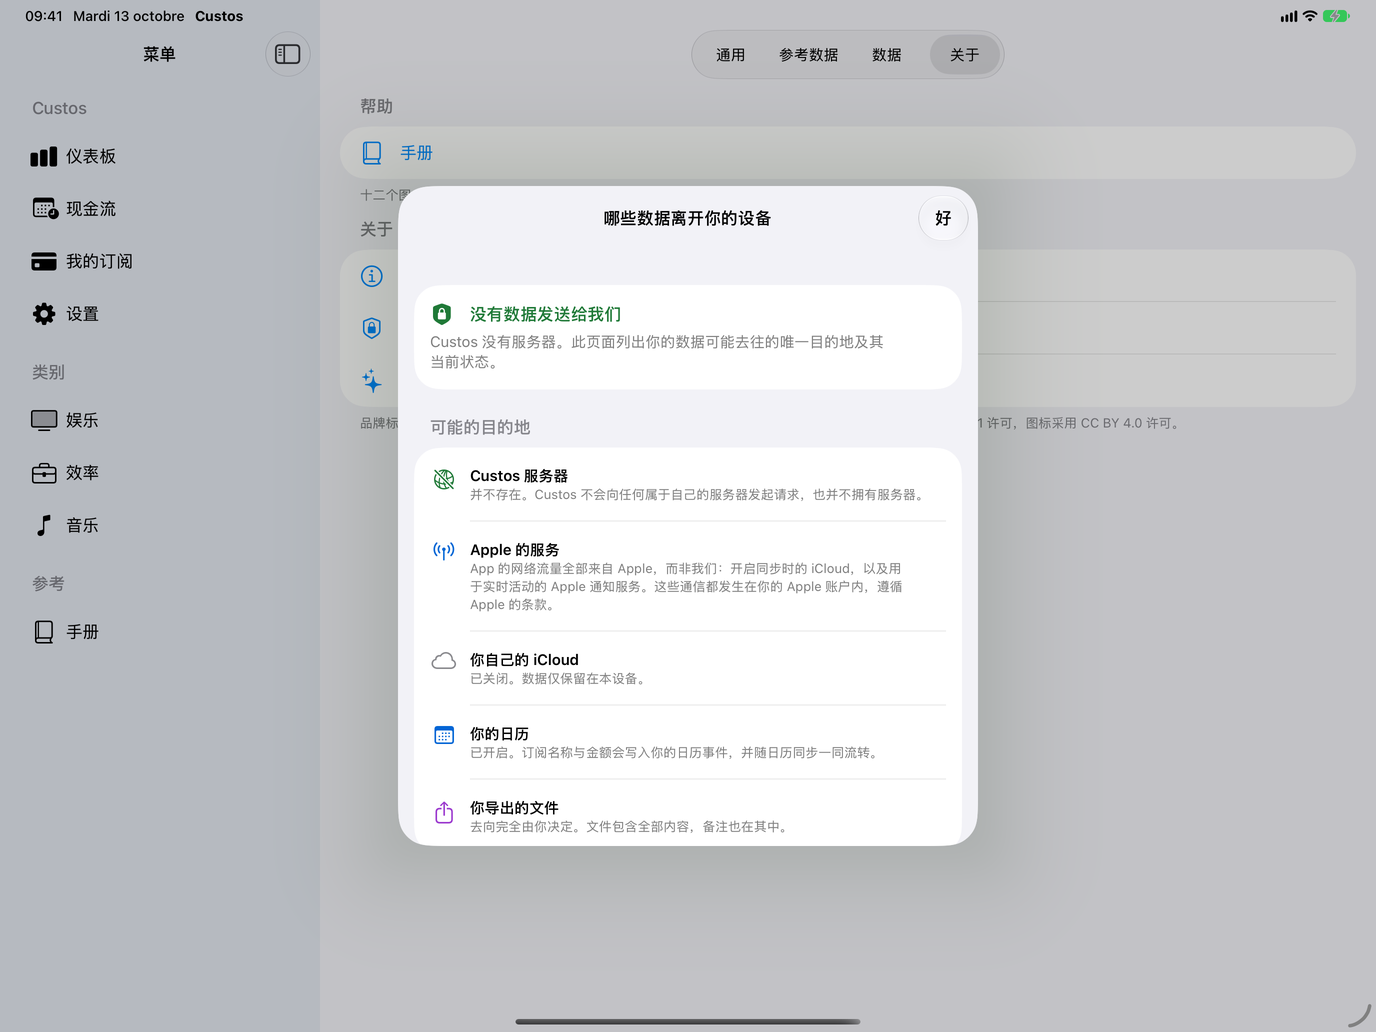Viewport: 1376px width, 1032px height.
Task: Select 娱乐 TV category icon
Action: pyautogui.click(x=44, y=420)
